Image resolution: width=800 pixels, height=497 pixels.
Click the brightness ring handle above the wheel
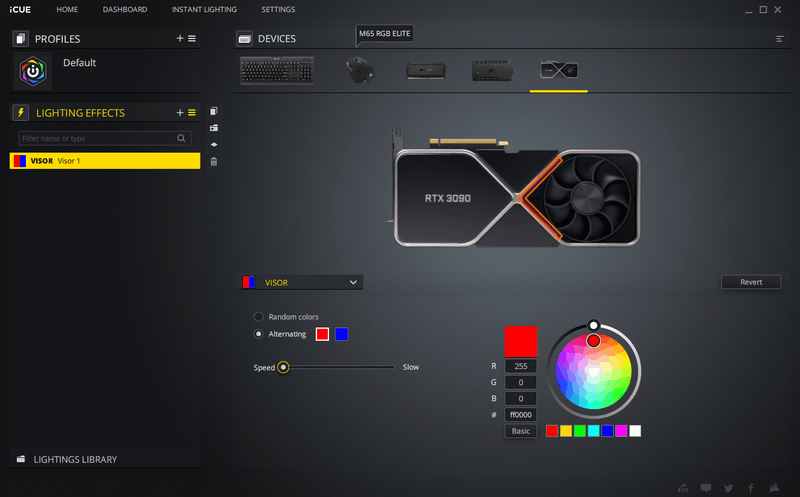pos(593,325)
